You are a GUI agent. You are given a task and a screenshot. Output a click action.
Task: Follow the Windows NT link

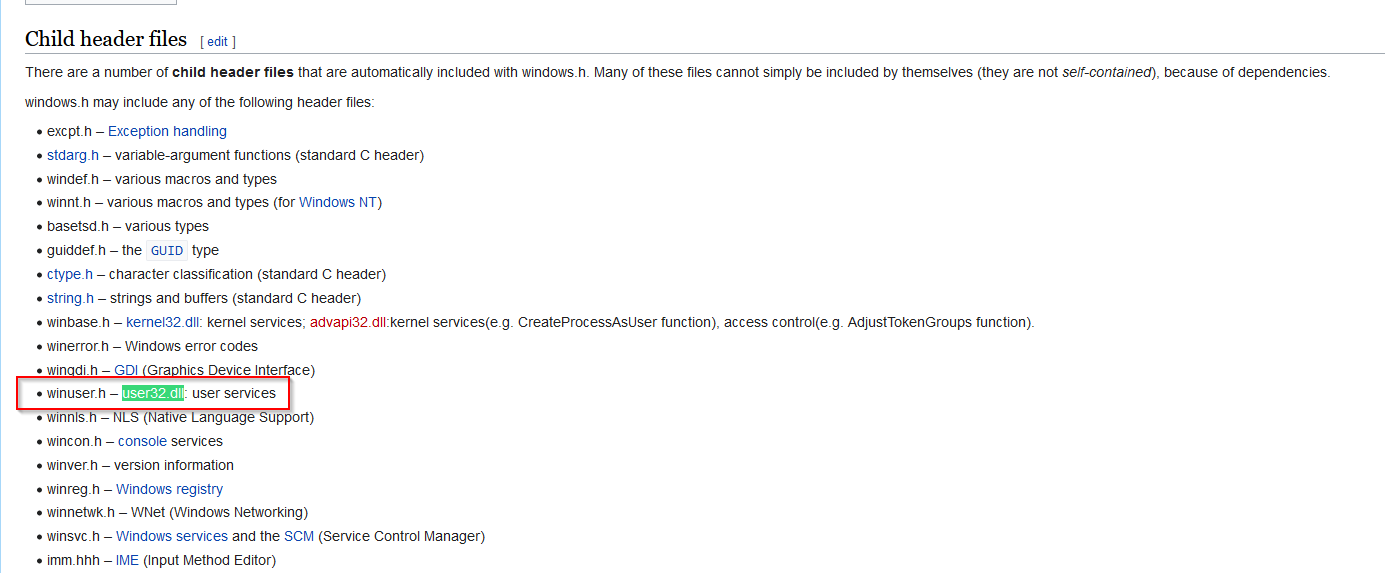pos(338,202)
